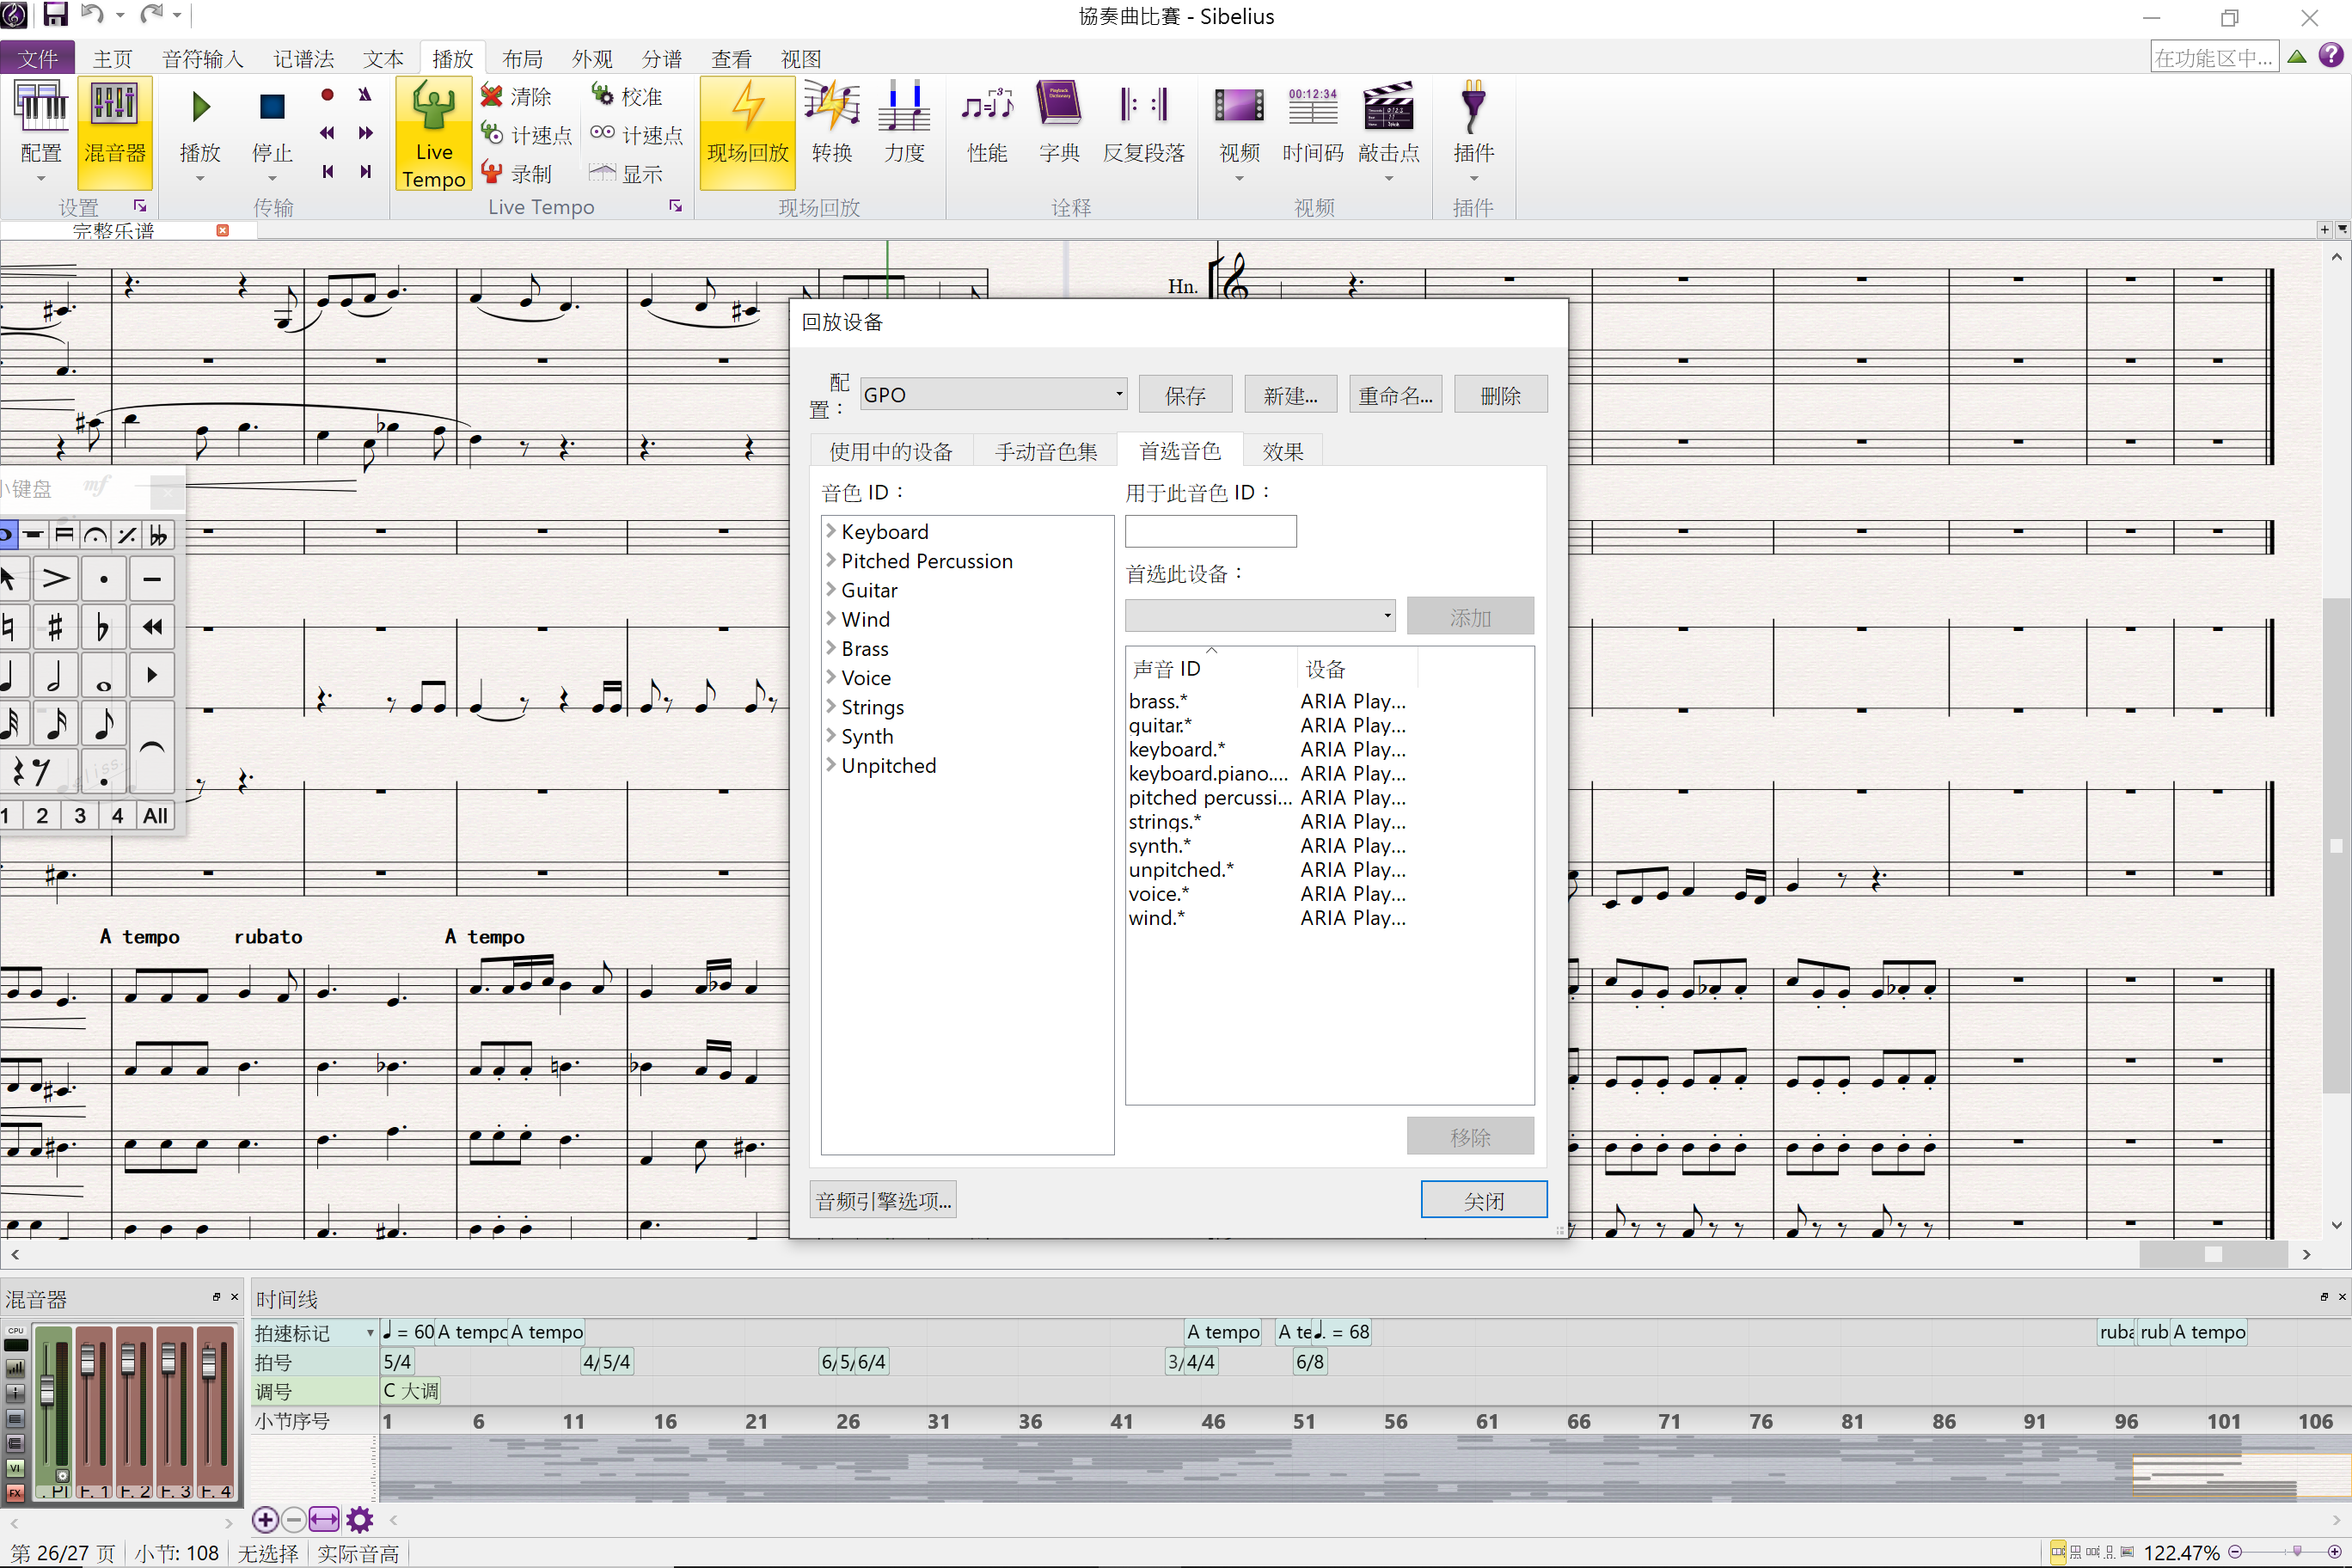Toggle the Live Tempo button
This screenshot has width=2352, height=1568.
coord(433,132)
